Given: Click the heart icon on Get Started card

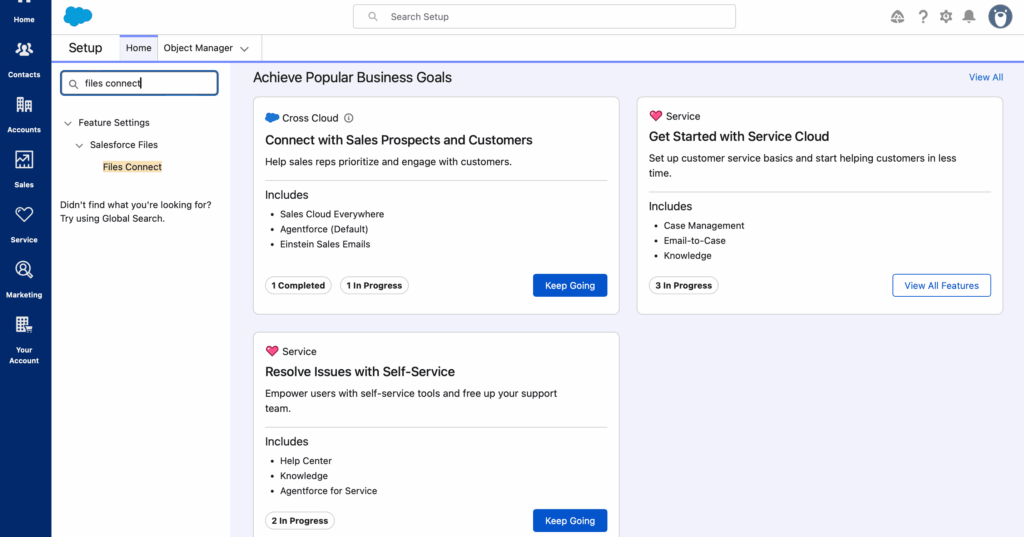Looking at the screenshot, I should point(656,116).
